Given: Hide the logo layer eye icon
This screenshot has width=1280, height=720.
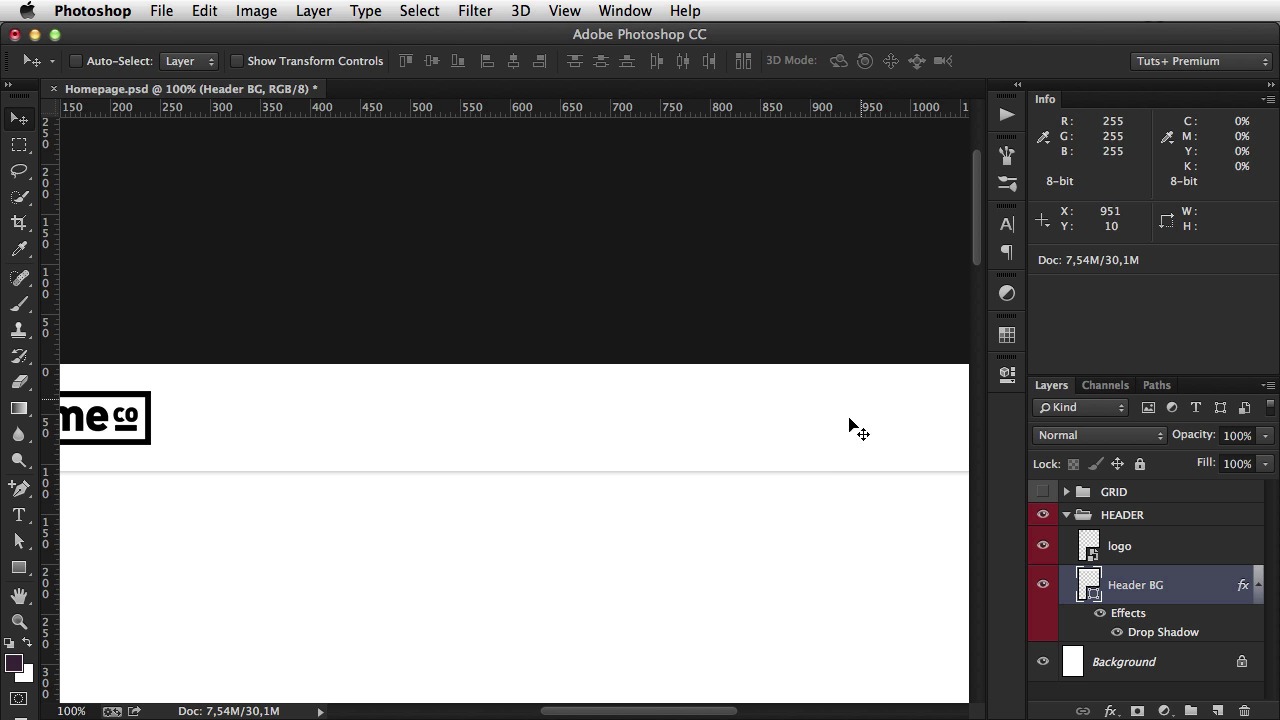Looking at the screenshot, I should click(1043, 546).
